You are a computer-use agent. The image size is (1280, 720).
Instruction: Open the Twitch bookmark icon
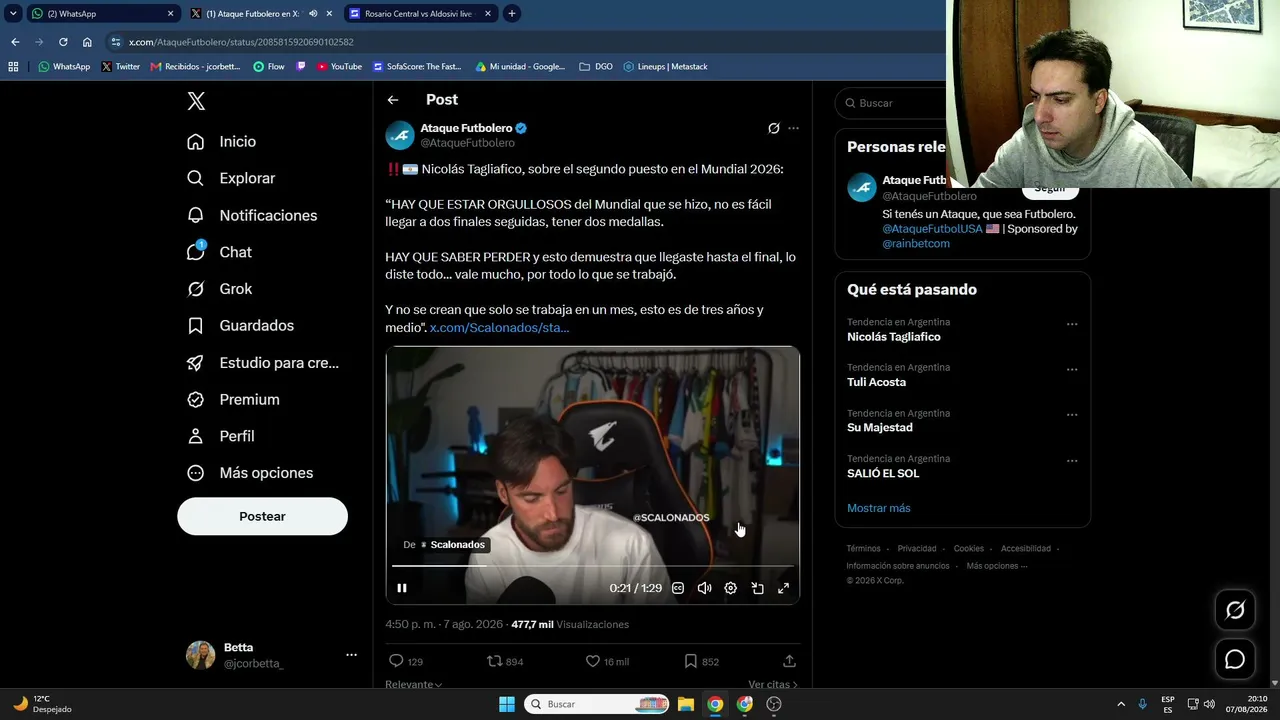[301, 67]
